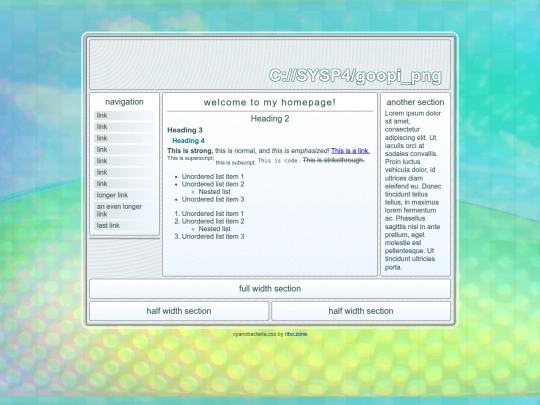Click the "this is subscript." text

pos(236,163)
